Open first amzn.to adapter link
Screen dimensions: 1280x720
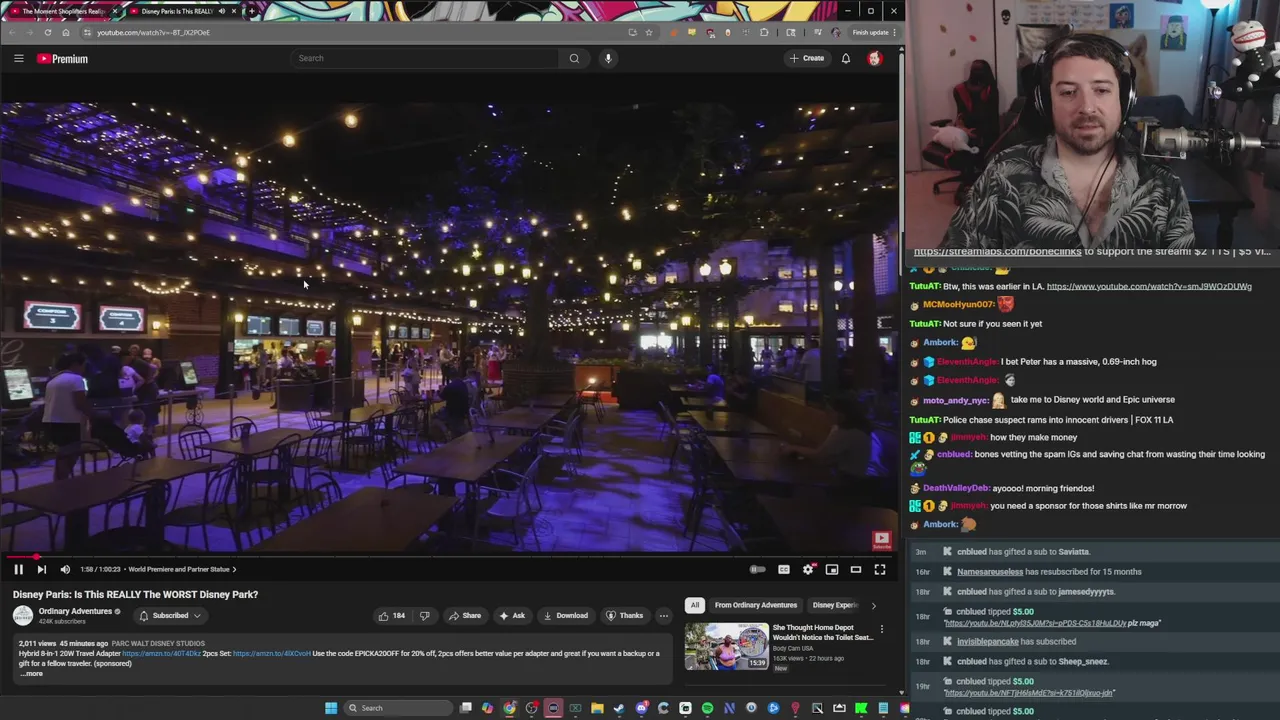coord(161,653)
